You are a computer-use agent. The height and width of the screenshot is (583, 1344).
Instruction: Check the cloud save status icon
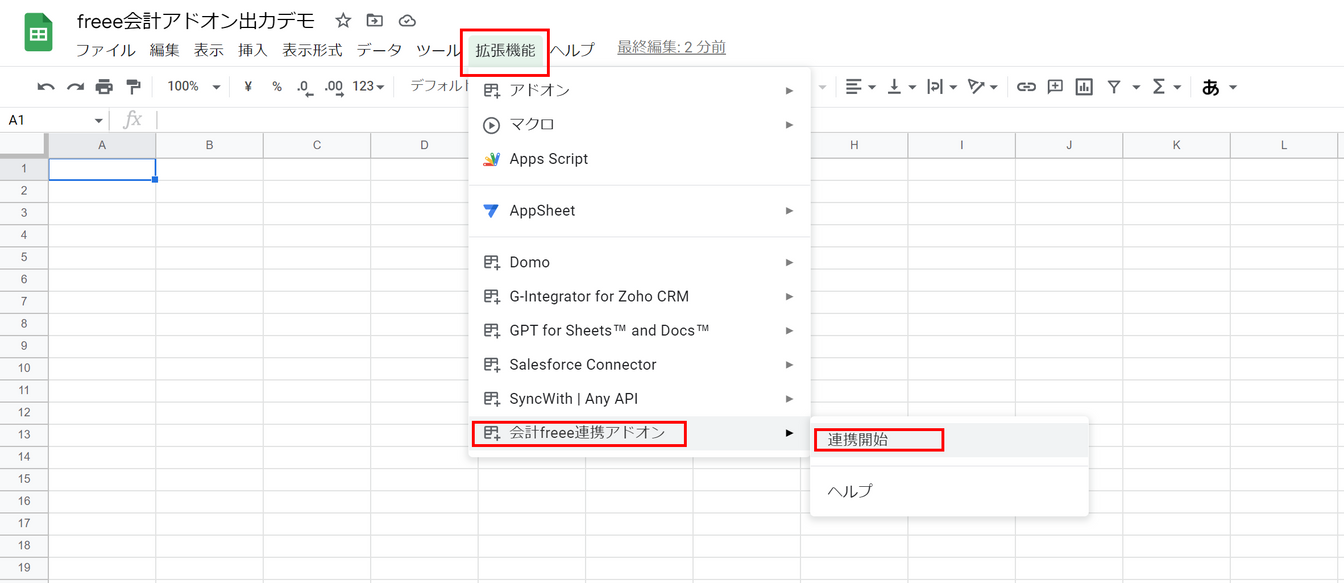[407, 21]
